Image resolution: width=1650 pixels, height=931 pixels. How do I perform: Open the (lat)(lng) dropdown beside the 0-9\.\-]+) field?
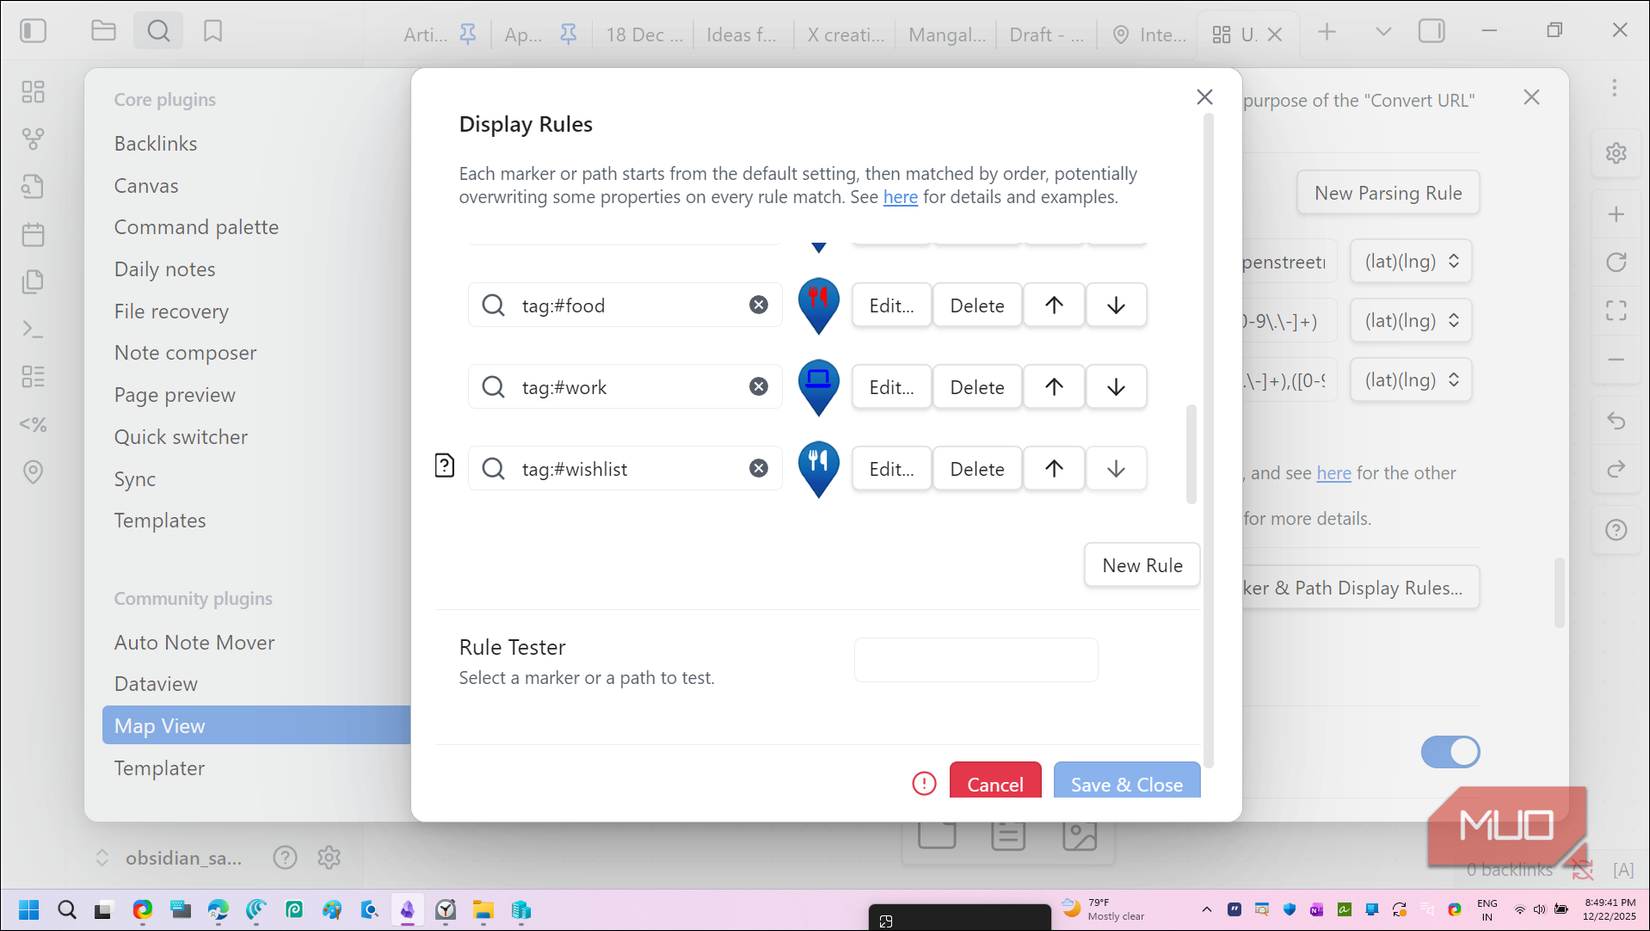[1411, 321]
